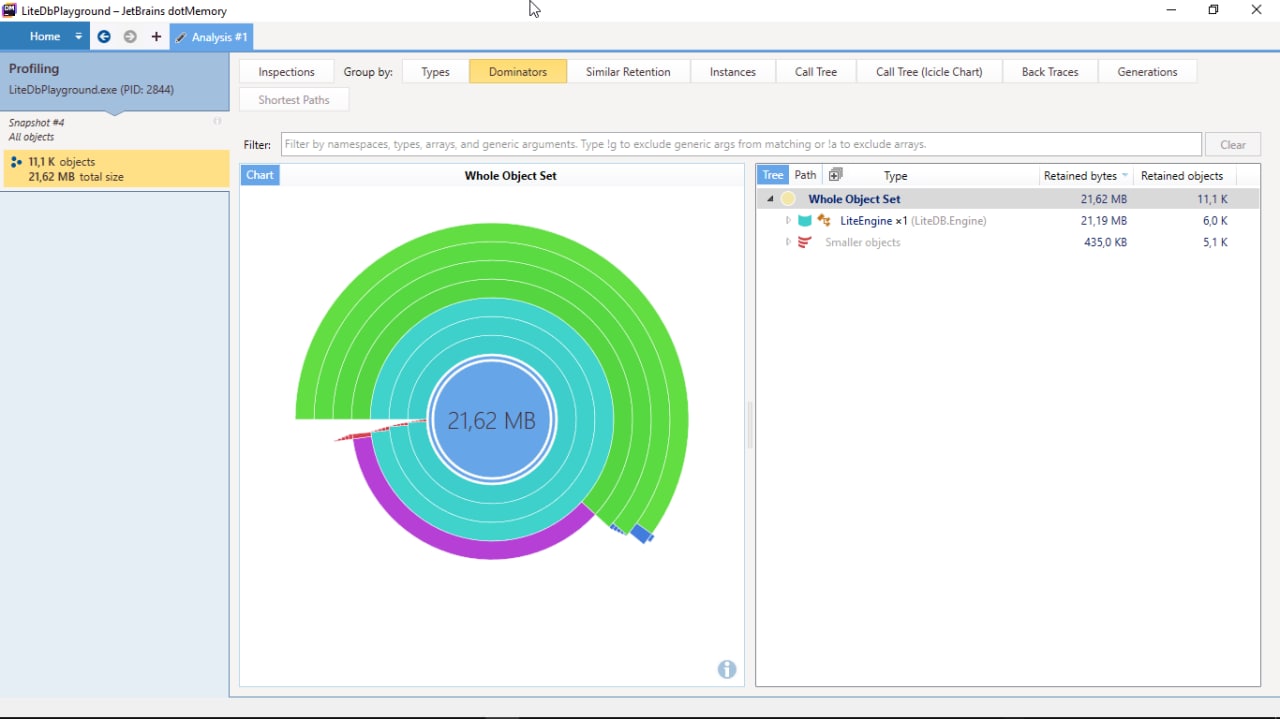Switch to Path view mode

coord(805,175)
